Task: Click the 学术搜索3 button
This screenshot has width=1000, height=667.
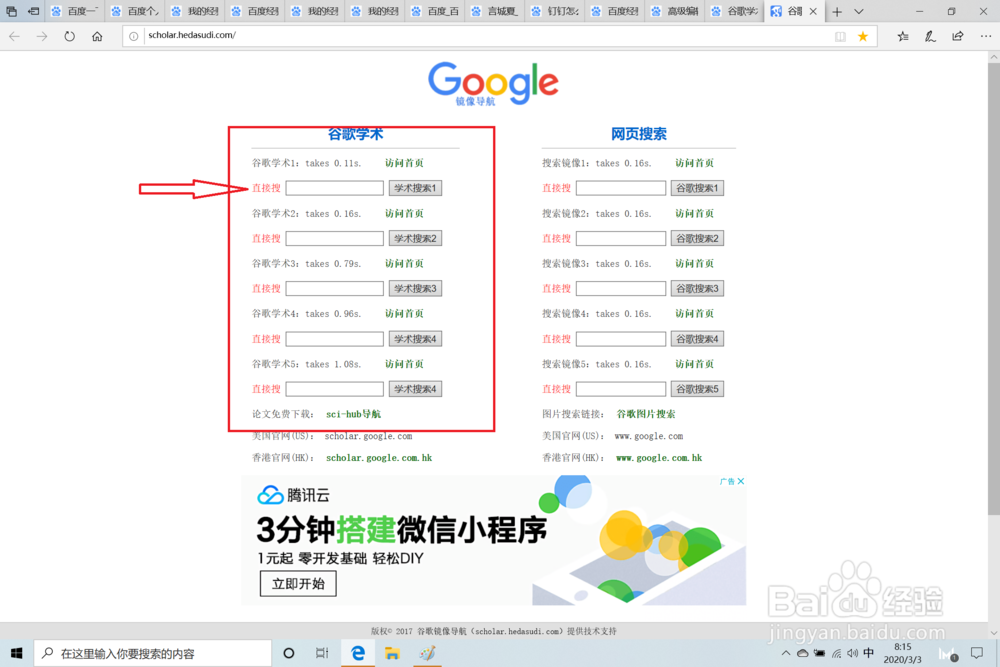Action: pyautogui.click(x=415, y=289)
